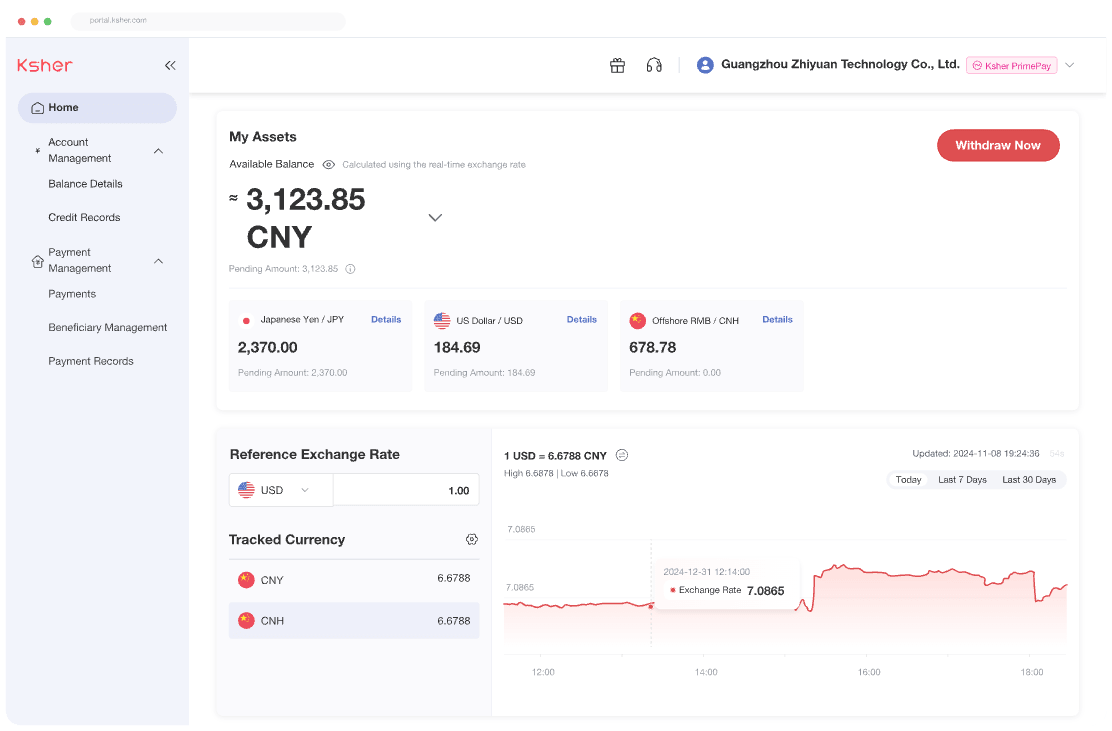This screenshot has width=1112, height=731.
Task: Open Credit Records page
Action: pos(84,217)
